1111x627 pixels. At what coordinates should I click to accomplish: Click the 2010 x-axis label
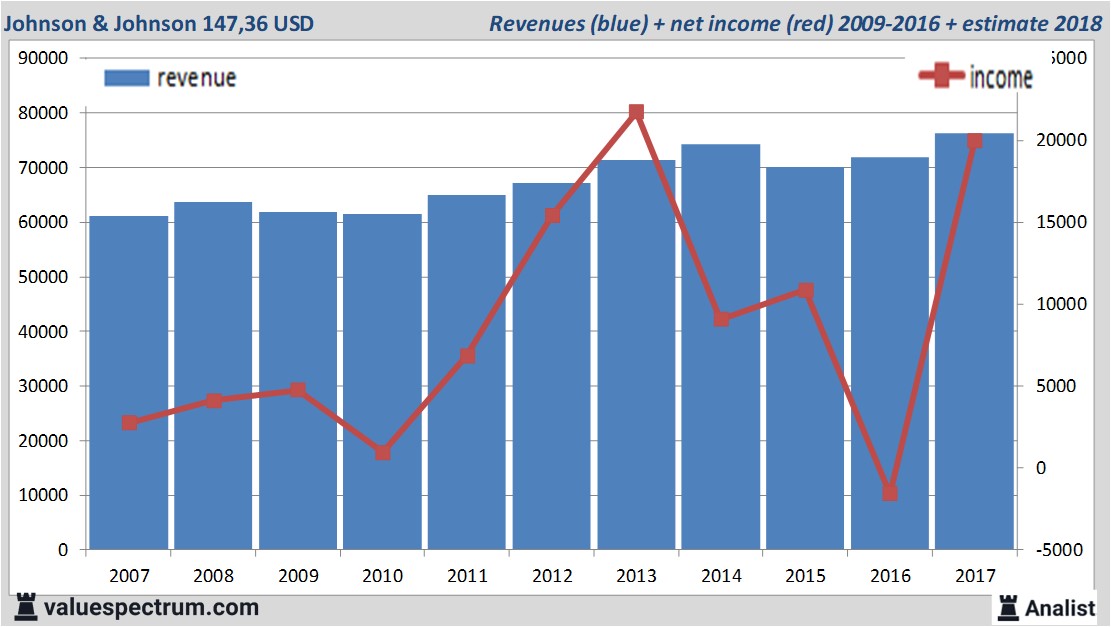(x=383, y=575)
